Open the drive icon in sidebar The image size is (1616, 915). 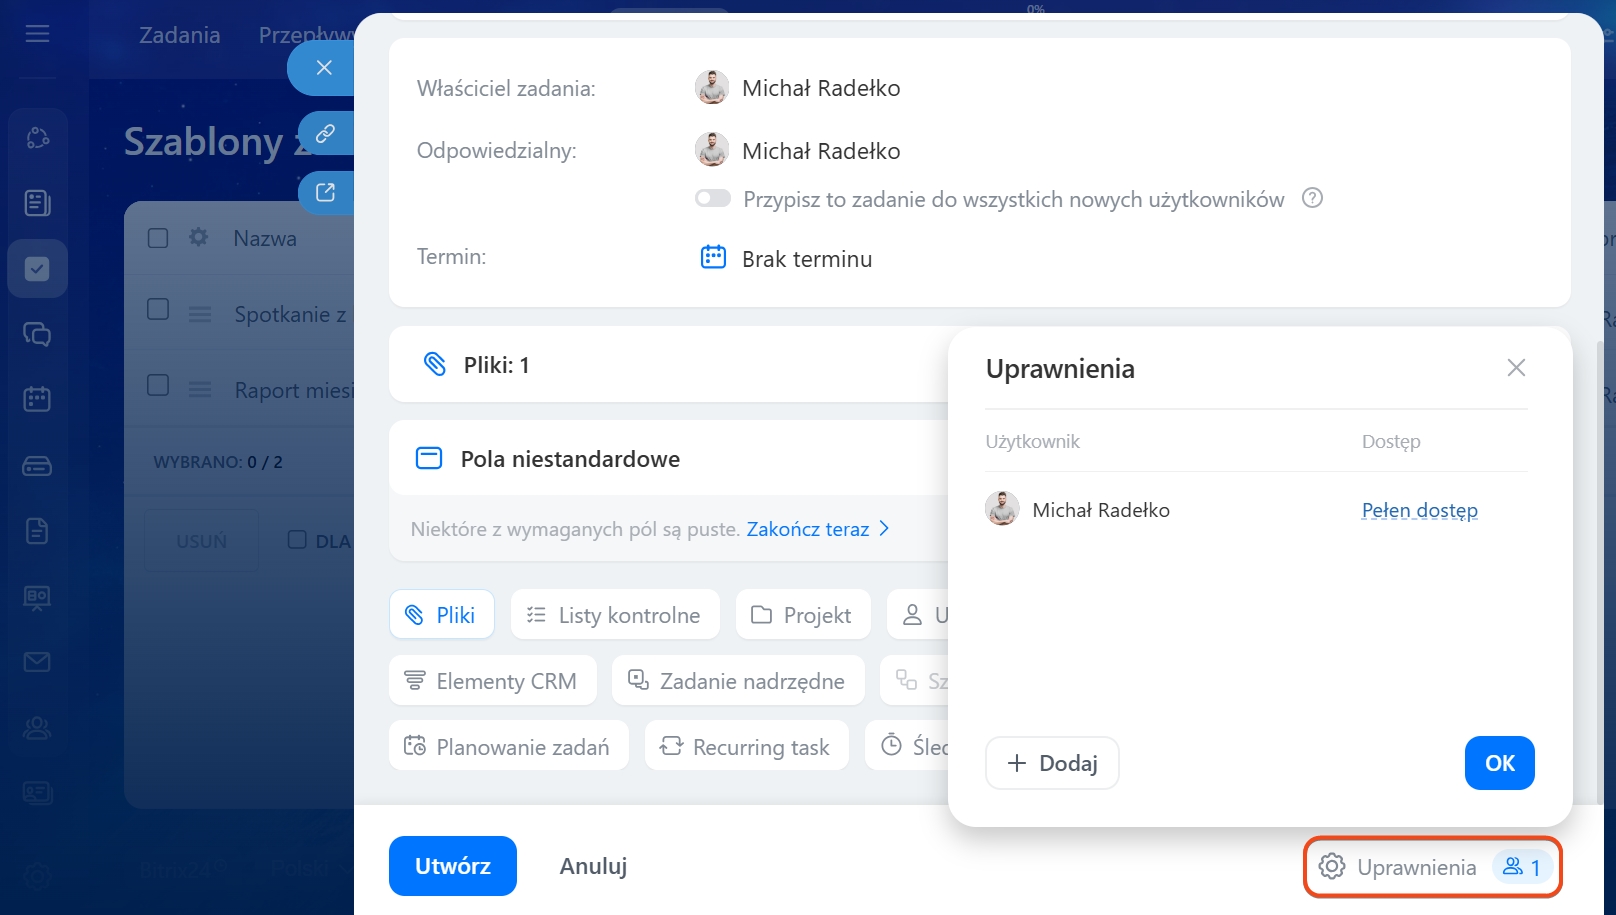pos(37,466)
